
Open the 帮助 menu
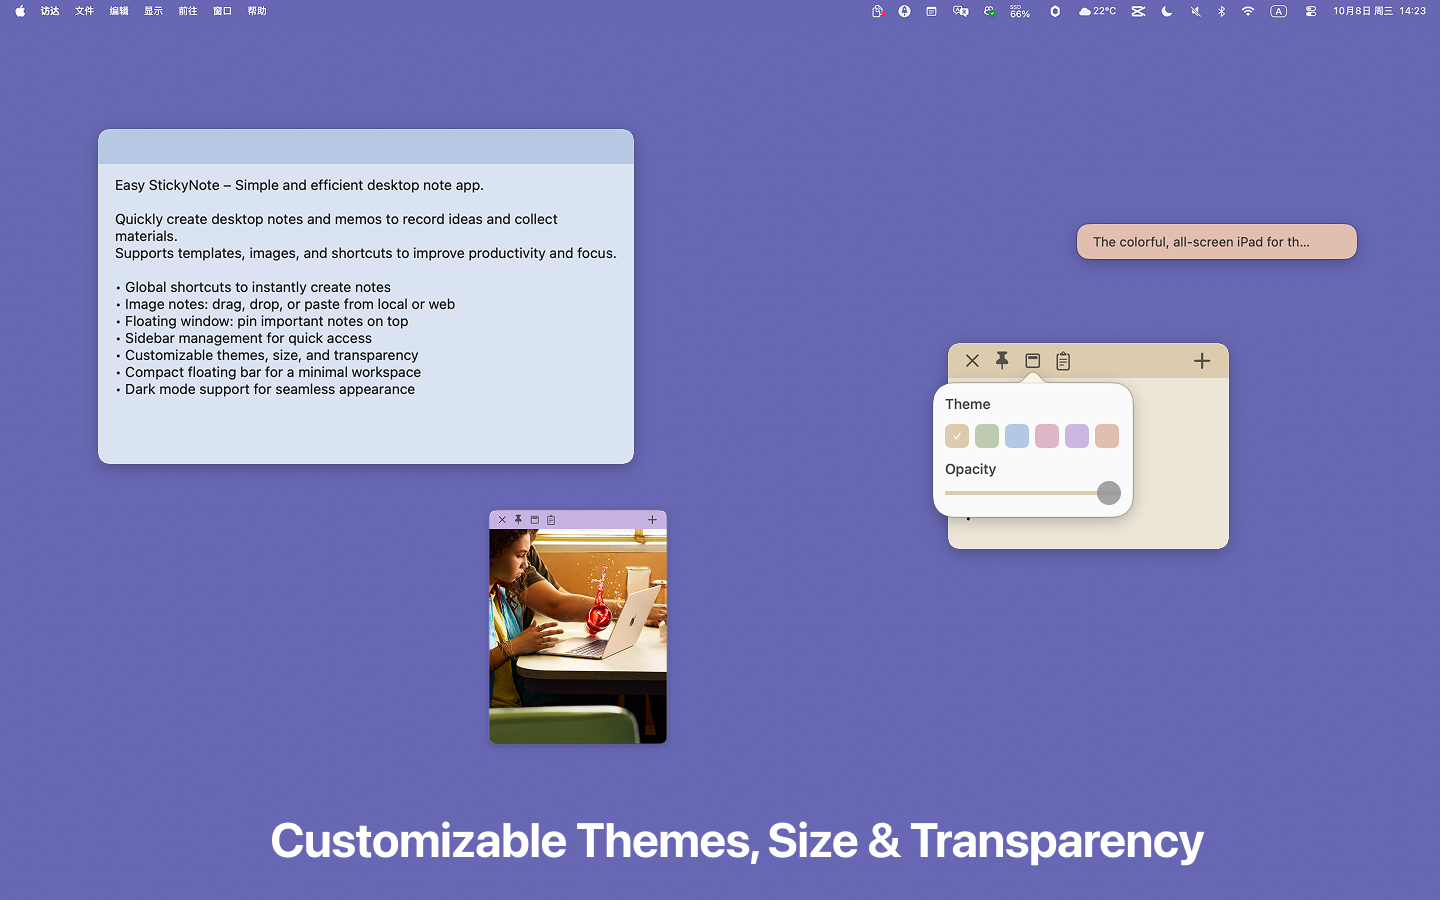pyautogui.click(x=256, y=11)
